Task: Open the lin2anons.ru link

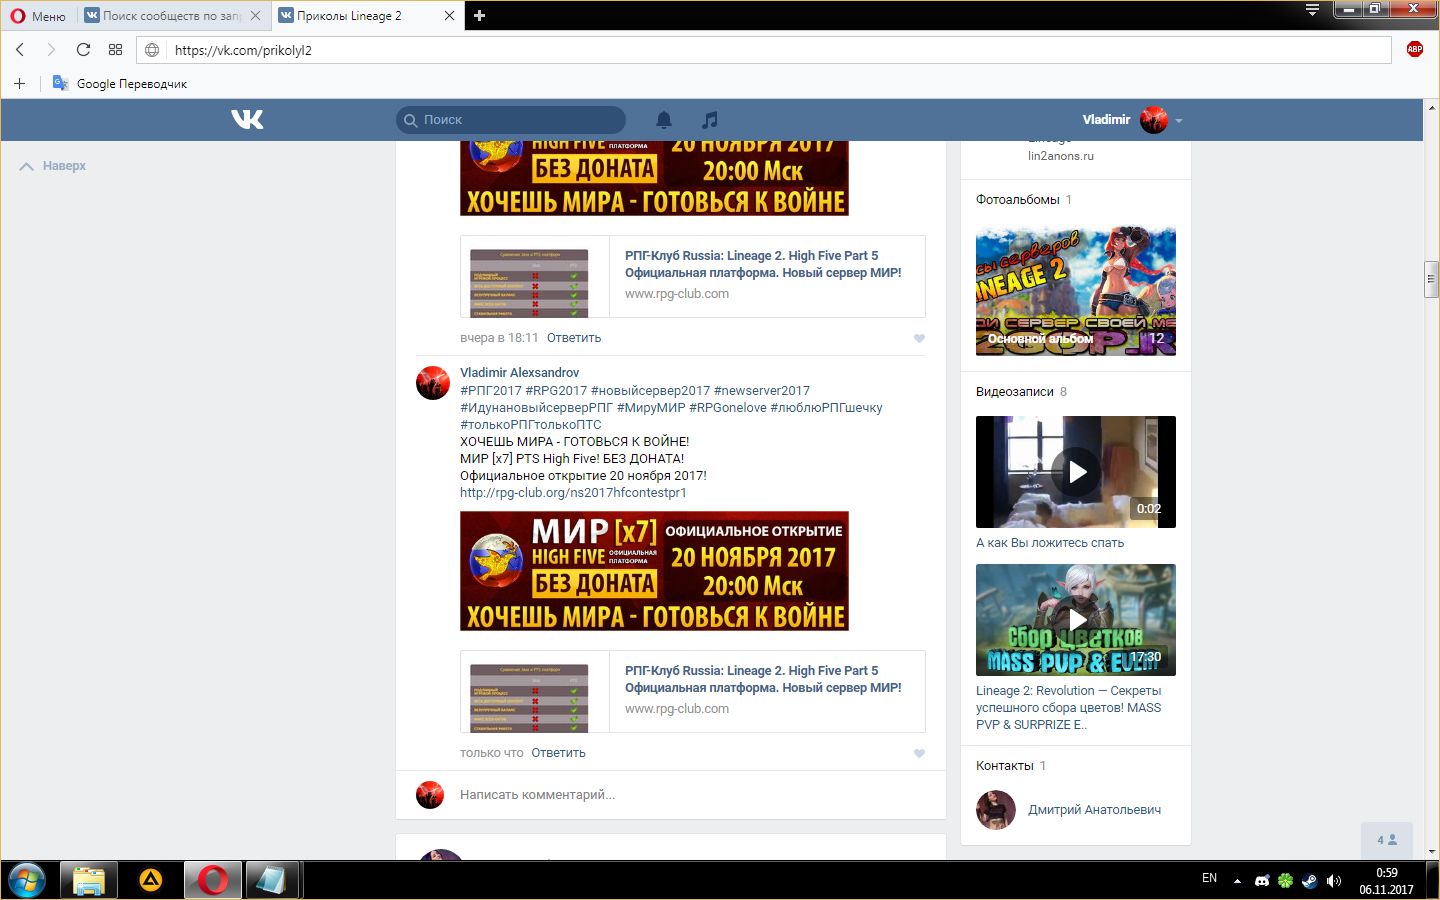Action: [x=1061, y=156]
